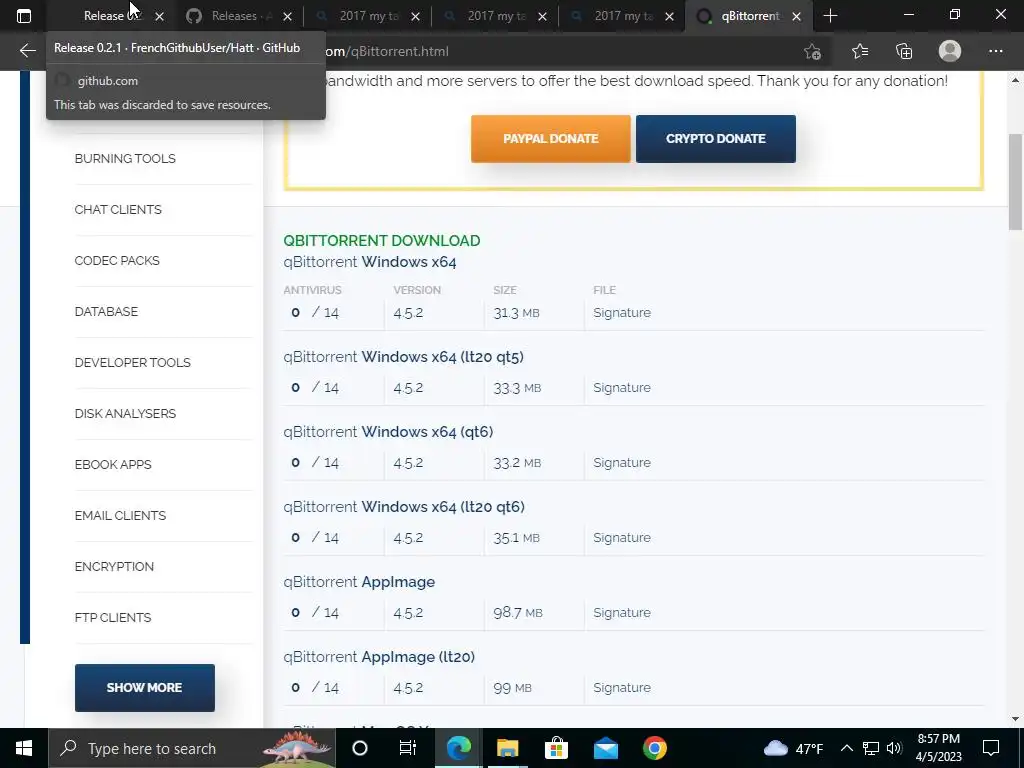The image size is (1024, 768).
Task: Close the Release 0.2.1 tab
Action: pos(159,16)
